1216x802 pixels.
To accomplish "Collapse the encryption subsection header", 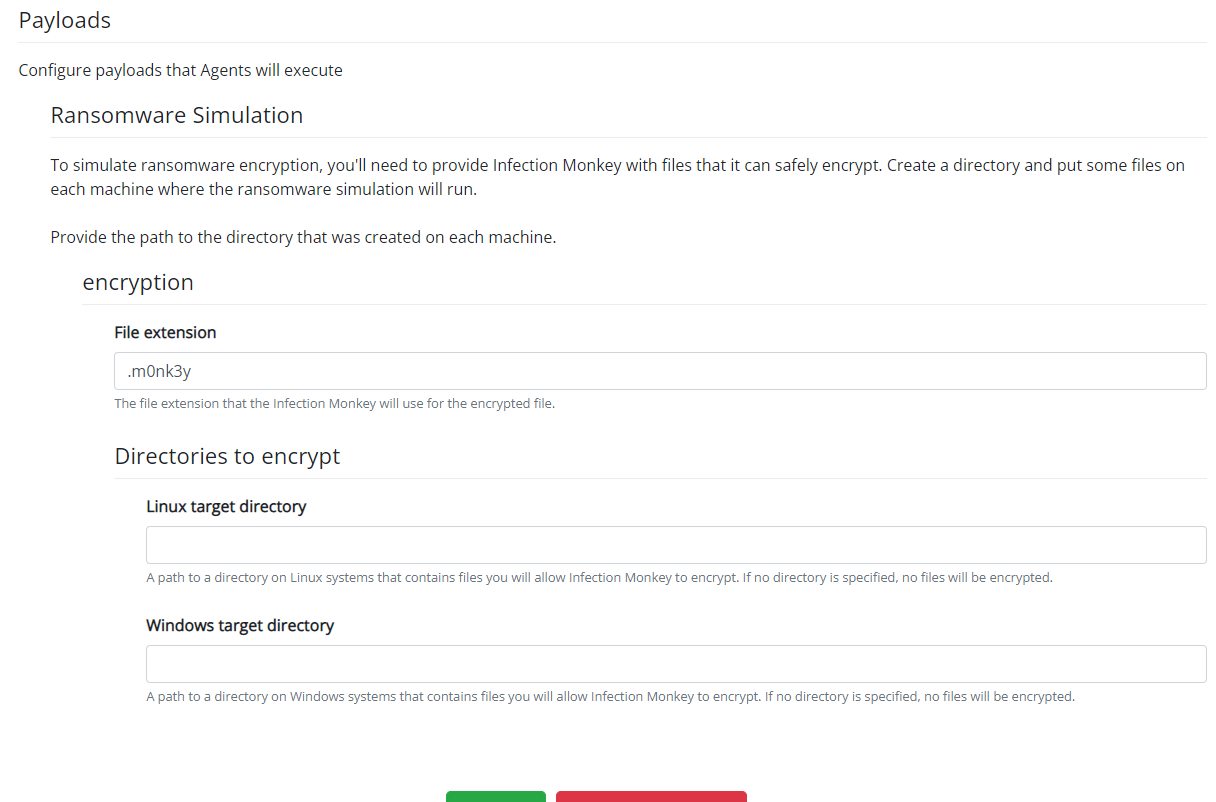I will click(x=138, y=282).
